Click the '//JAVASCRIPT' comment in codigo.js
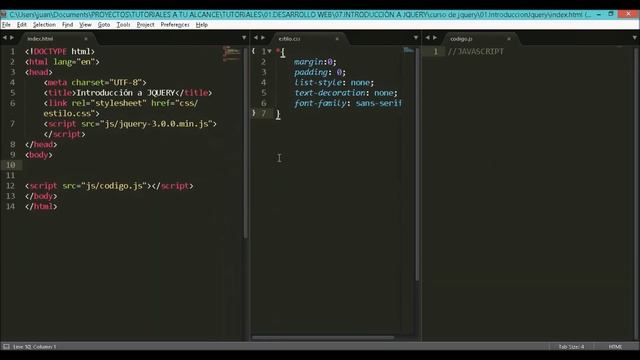 (476, 51)
